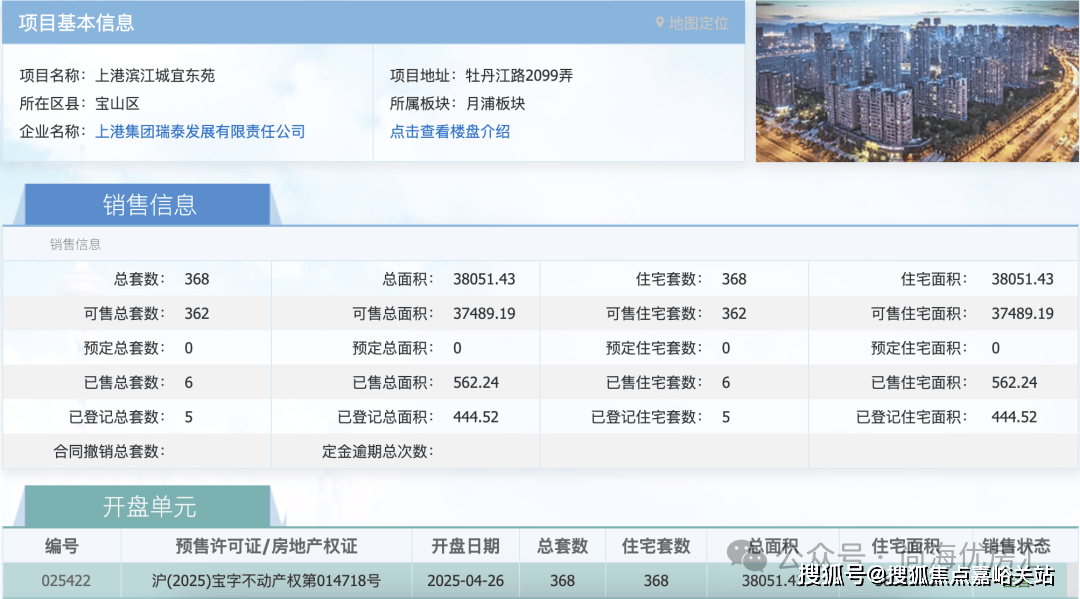Select the 销售信息 section tab

tap(149, 205)
